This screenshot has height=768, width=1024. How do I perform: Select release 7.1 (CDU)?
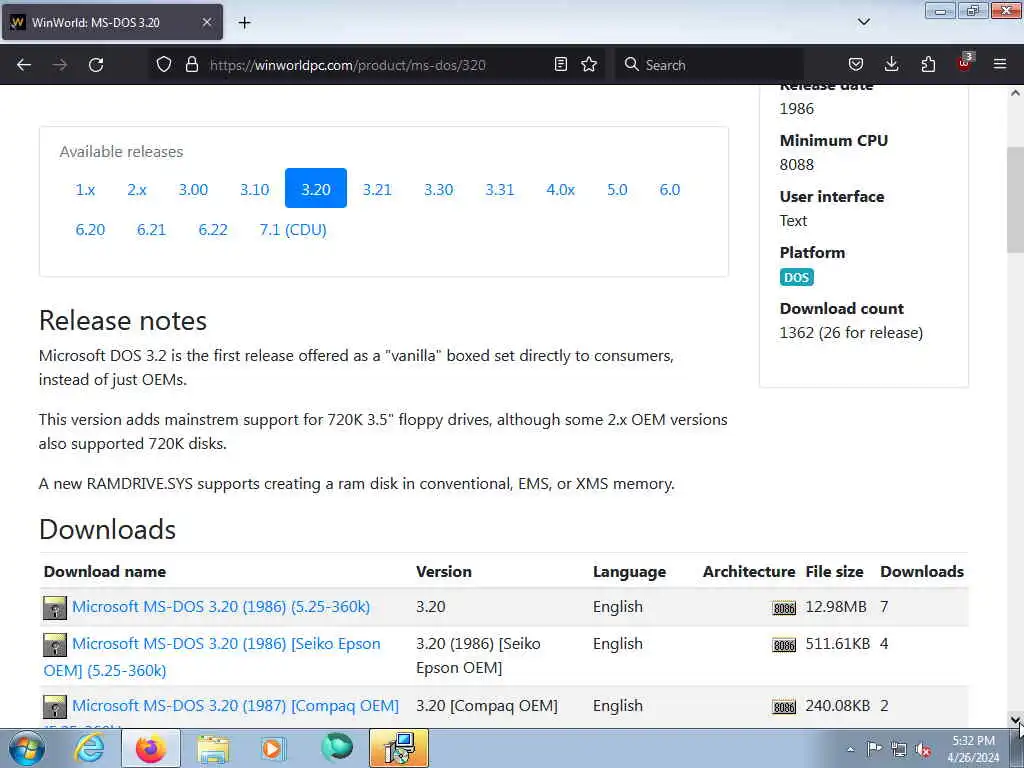coord(293,230)
